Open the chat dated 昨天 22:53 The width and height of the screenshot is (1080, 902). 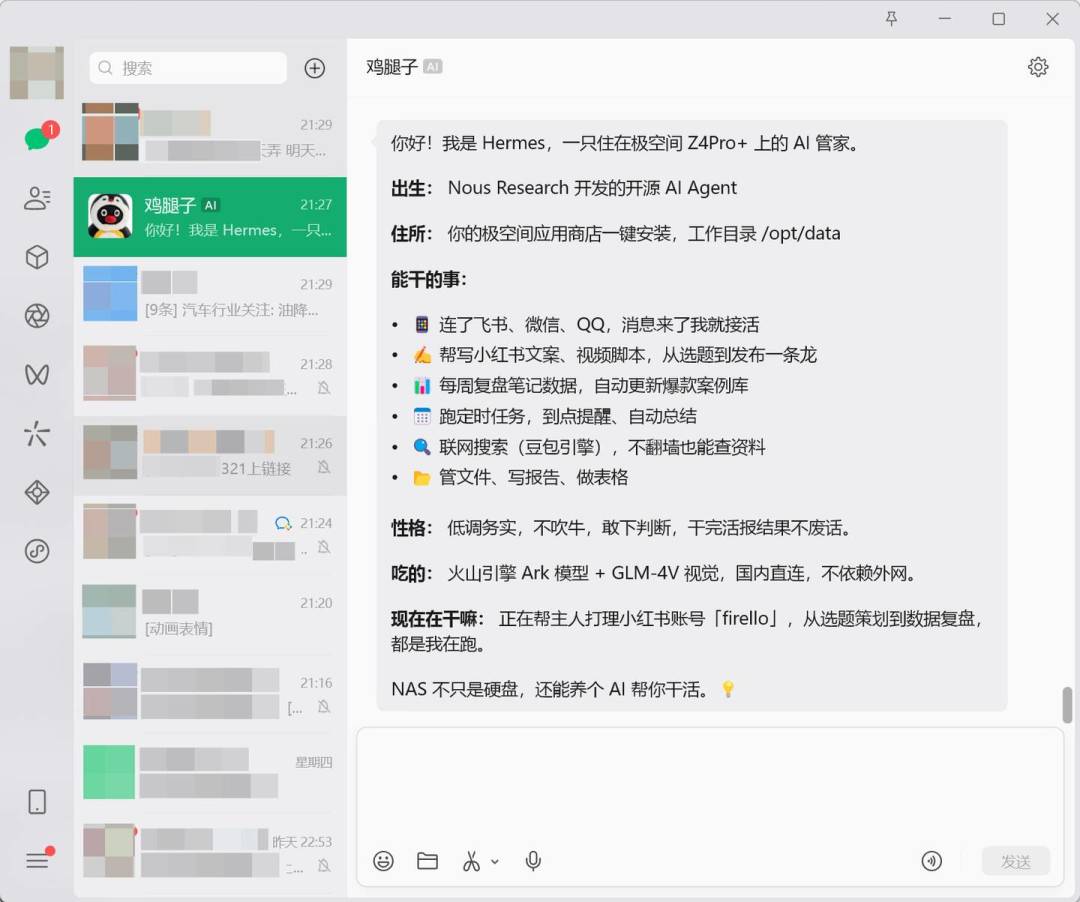click(210, 854)
